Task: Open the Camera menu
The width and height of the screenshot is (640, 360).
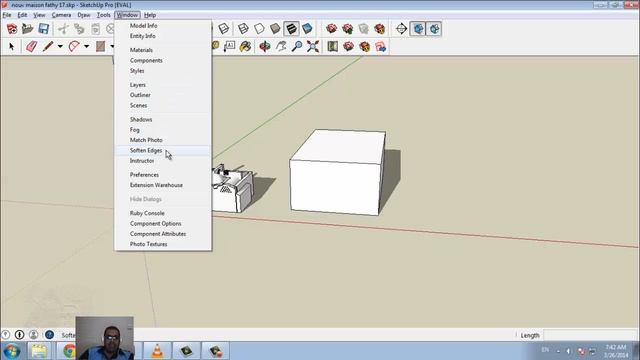Action: tap(61, 15)
